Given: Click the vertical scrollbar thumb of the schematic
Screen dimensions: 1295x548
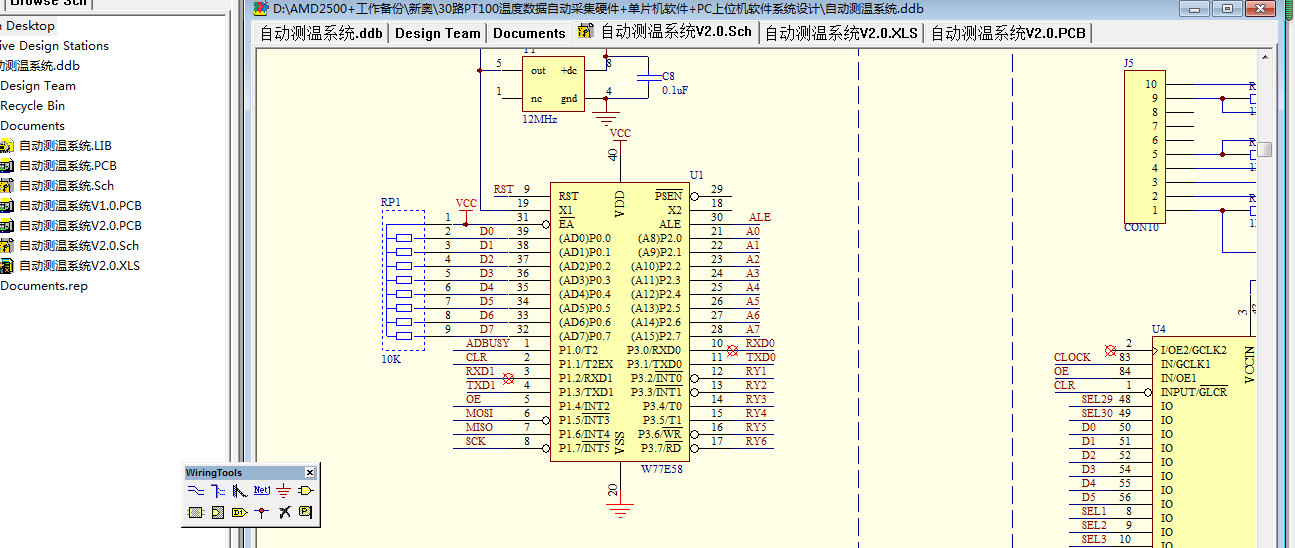Looking at the screenshot, I should coord(1265,149).
